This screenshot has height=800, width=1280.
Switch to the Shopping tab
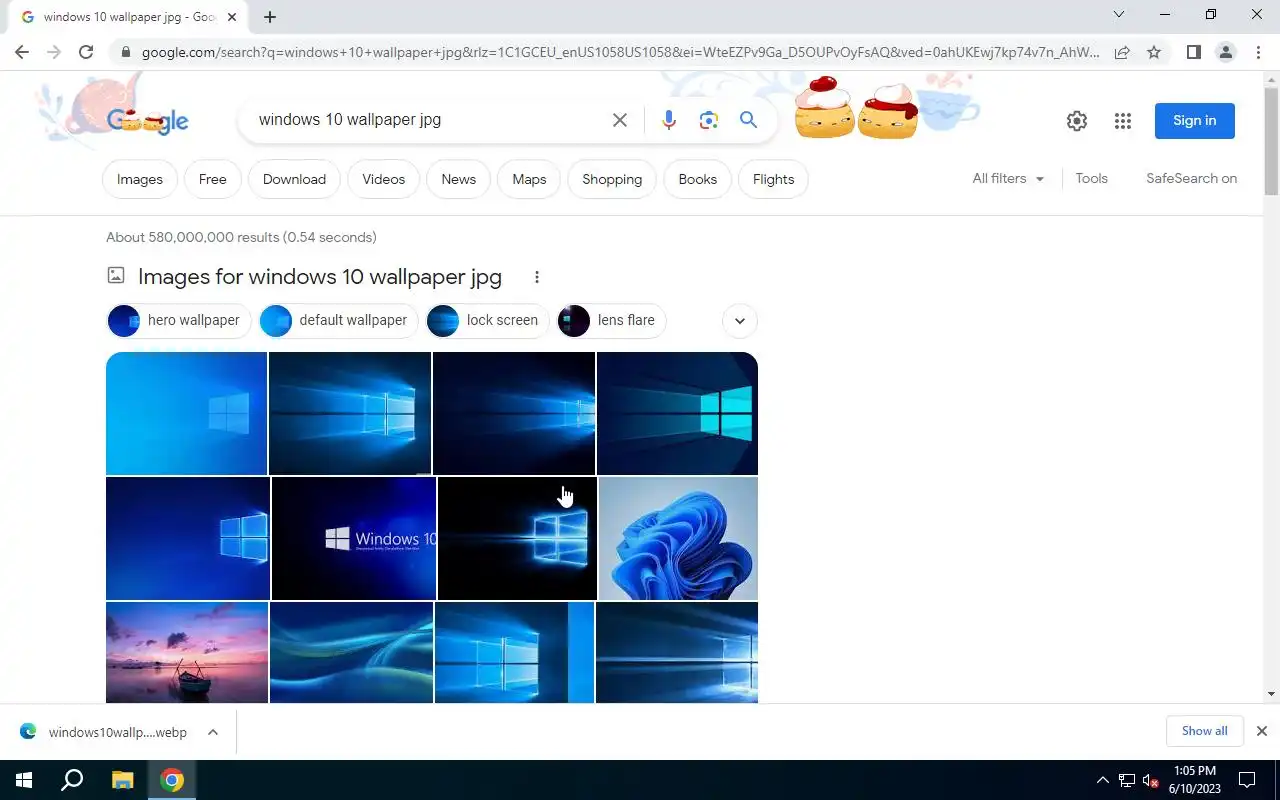[x=612, y=179]
